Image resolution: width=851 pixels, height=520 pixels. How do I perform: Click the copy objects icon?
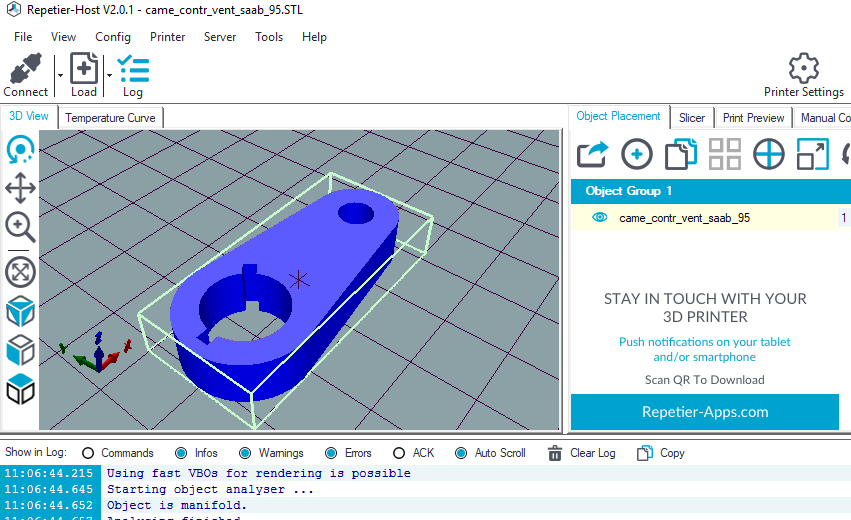pos(680,154)
